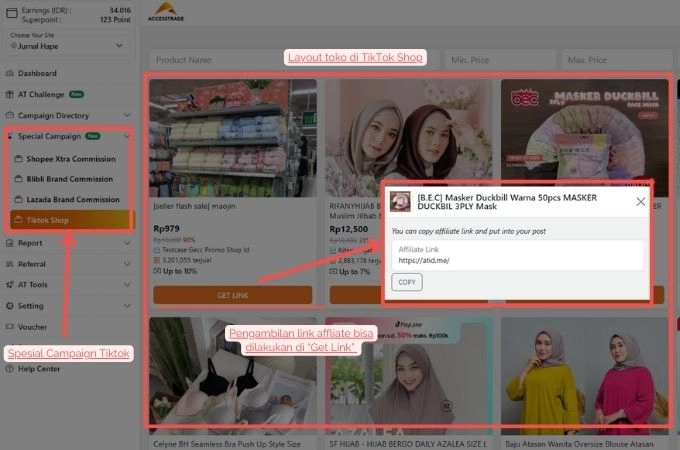
Task: Focus the Max. Price field
Action: 618,60
